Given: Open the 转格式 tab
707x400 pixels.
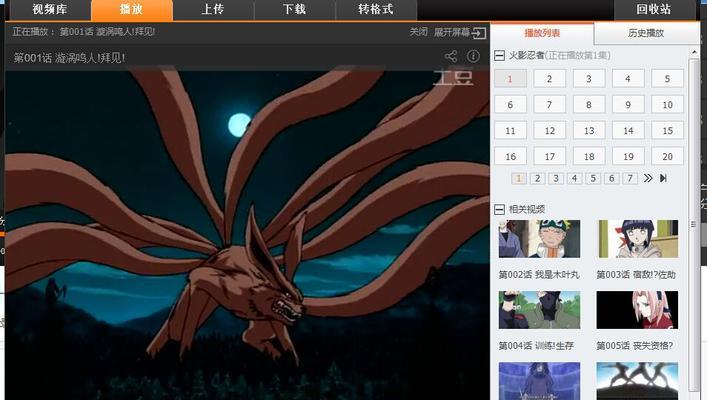Looking at the screenshot, I should [x=376, y=9].
